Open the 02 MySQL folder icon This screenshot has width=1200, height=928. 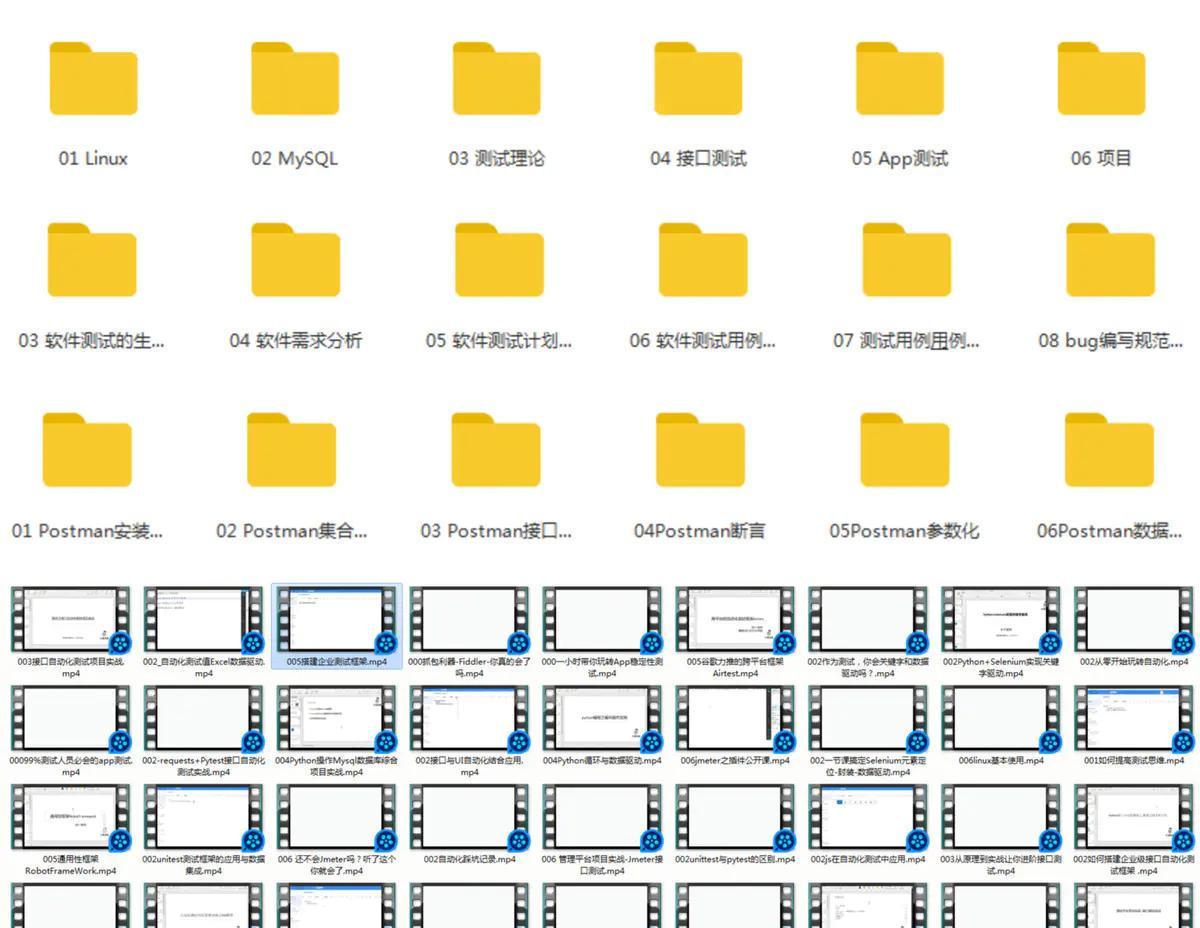tap(295, 79)
